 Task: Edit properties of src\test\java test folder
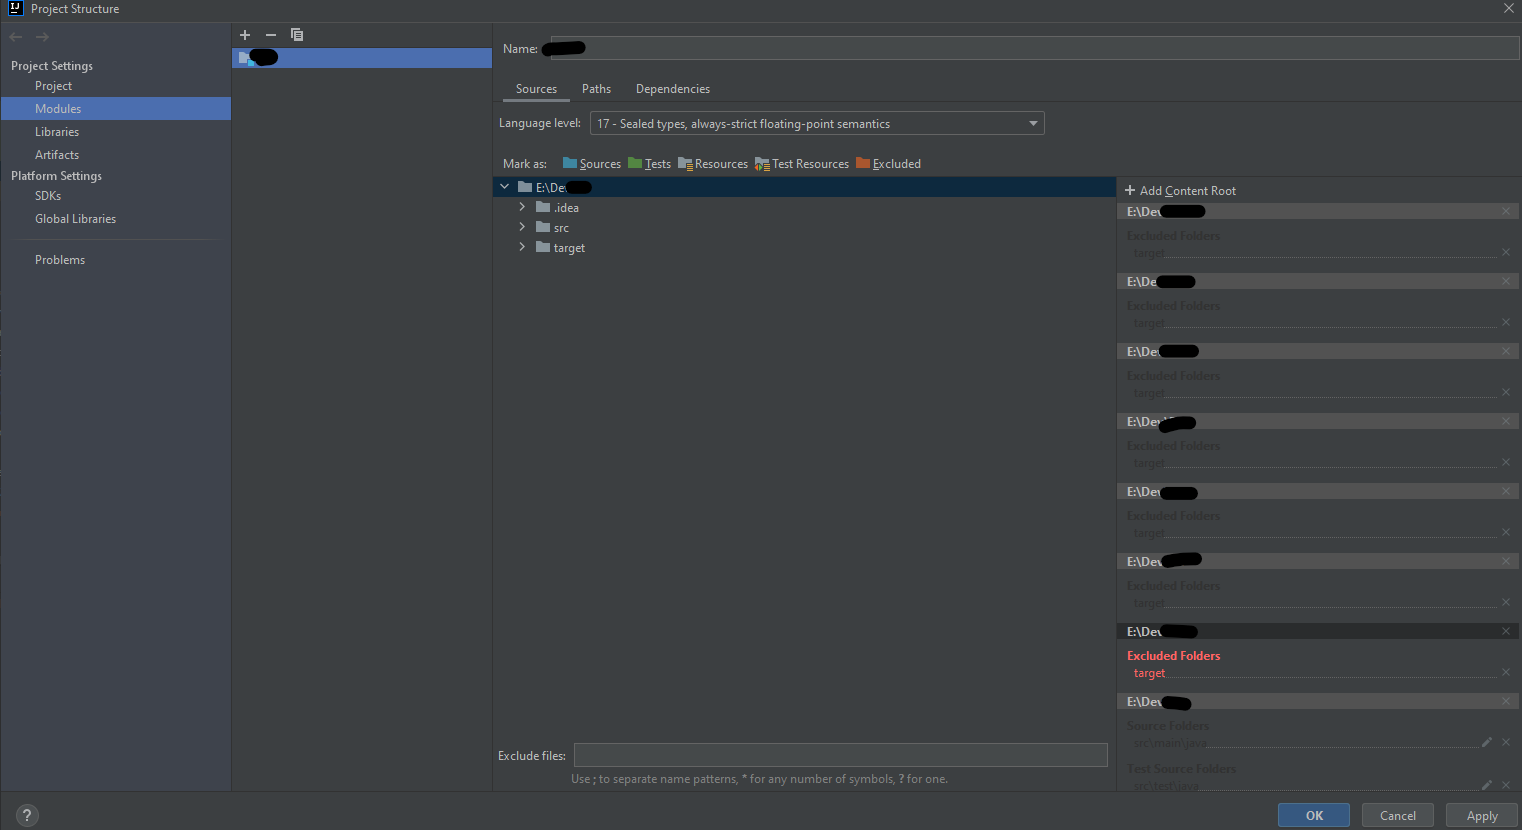pos(1487,785)
